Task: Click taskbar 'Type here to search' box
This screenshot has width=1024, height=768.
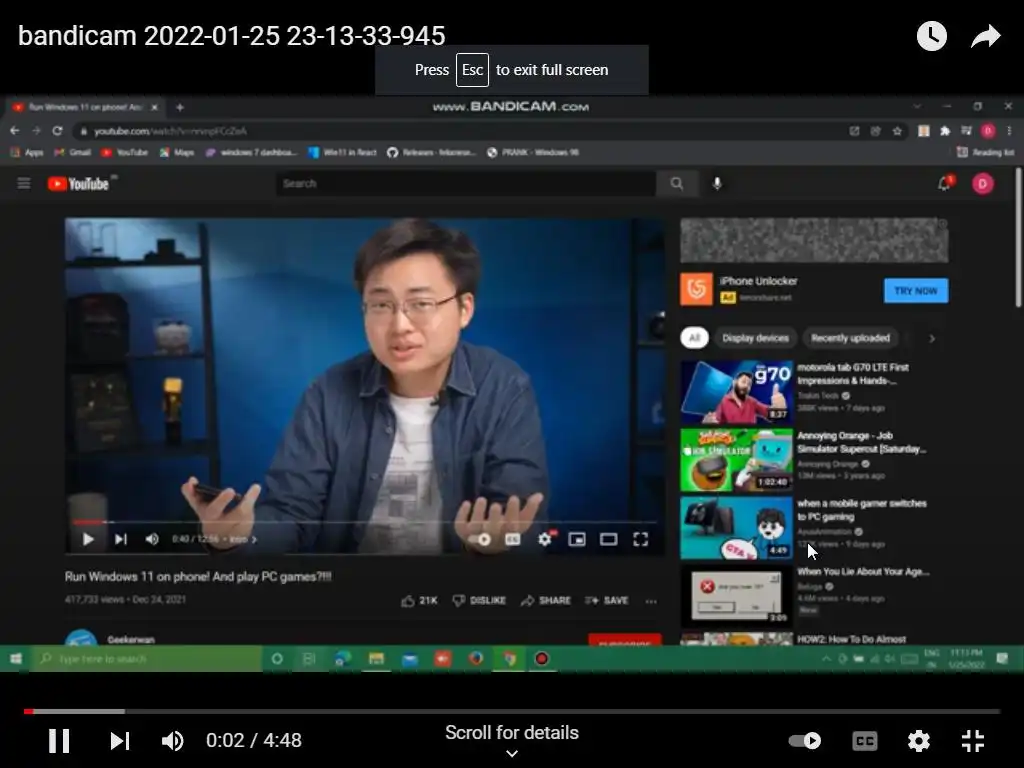Action: pyautogui.click(x=146, y=659)
